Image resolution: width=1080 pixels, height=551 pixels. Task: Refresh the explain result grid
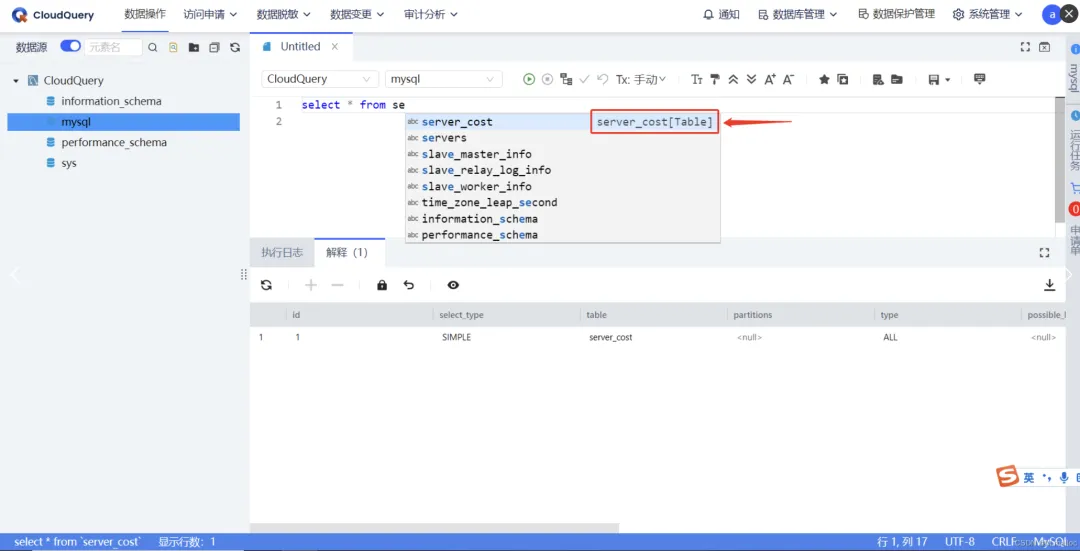pos(267,285)
